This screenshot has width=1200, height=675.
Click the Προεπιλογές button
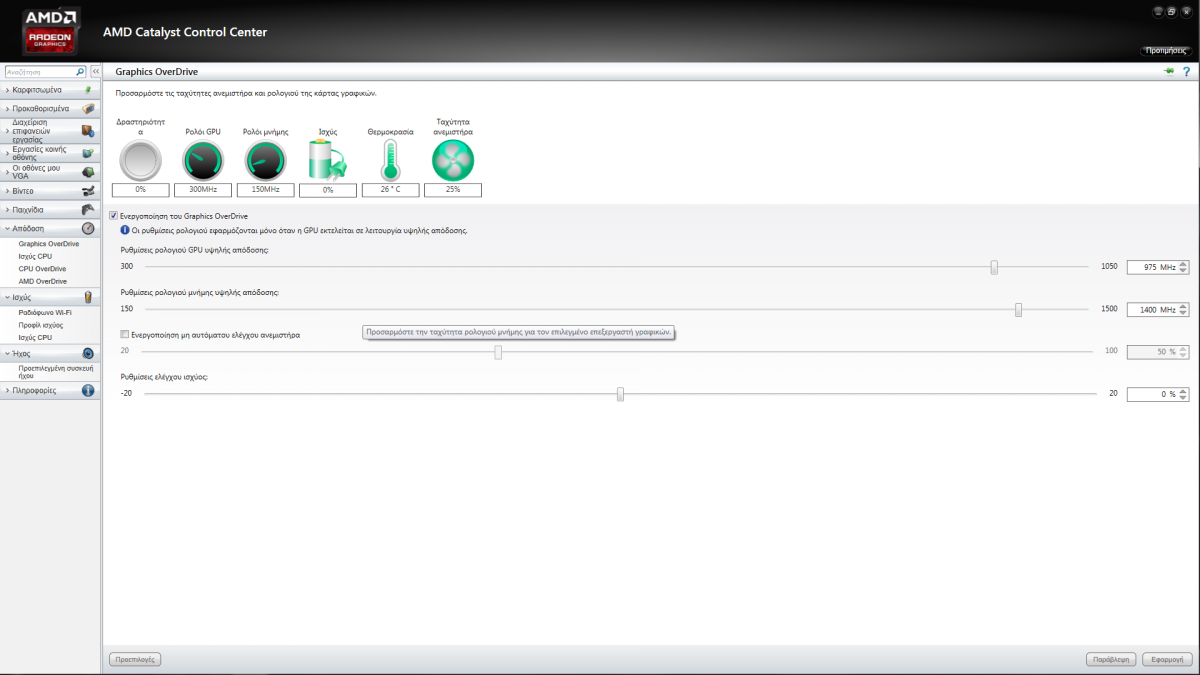click(x=135, y=660)
